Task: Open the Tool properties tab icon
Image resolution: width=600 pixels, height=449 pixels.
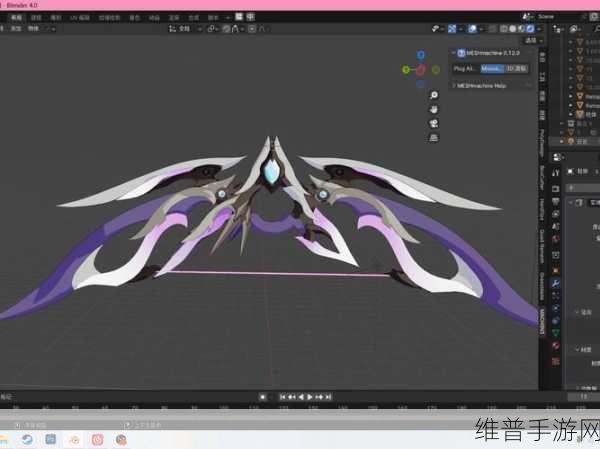Action: [556, 173]
